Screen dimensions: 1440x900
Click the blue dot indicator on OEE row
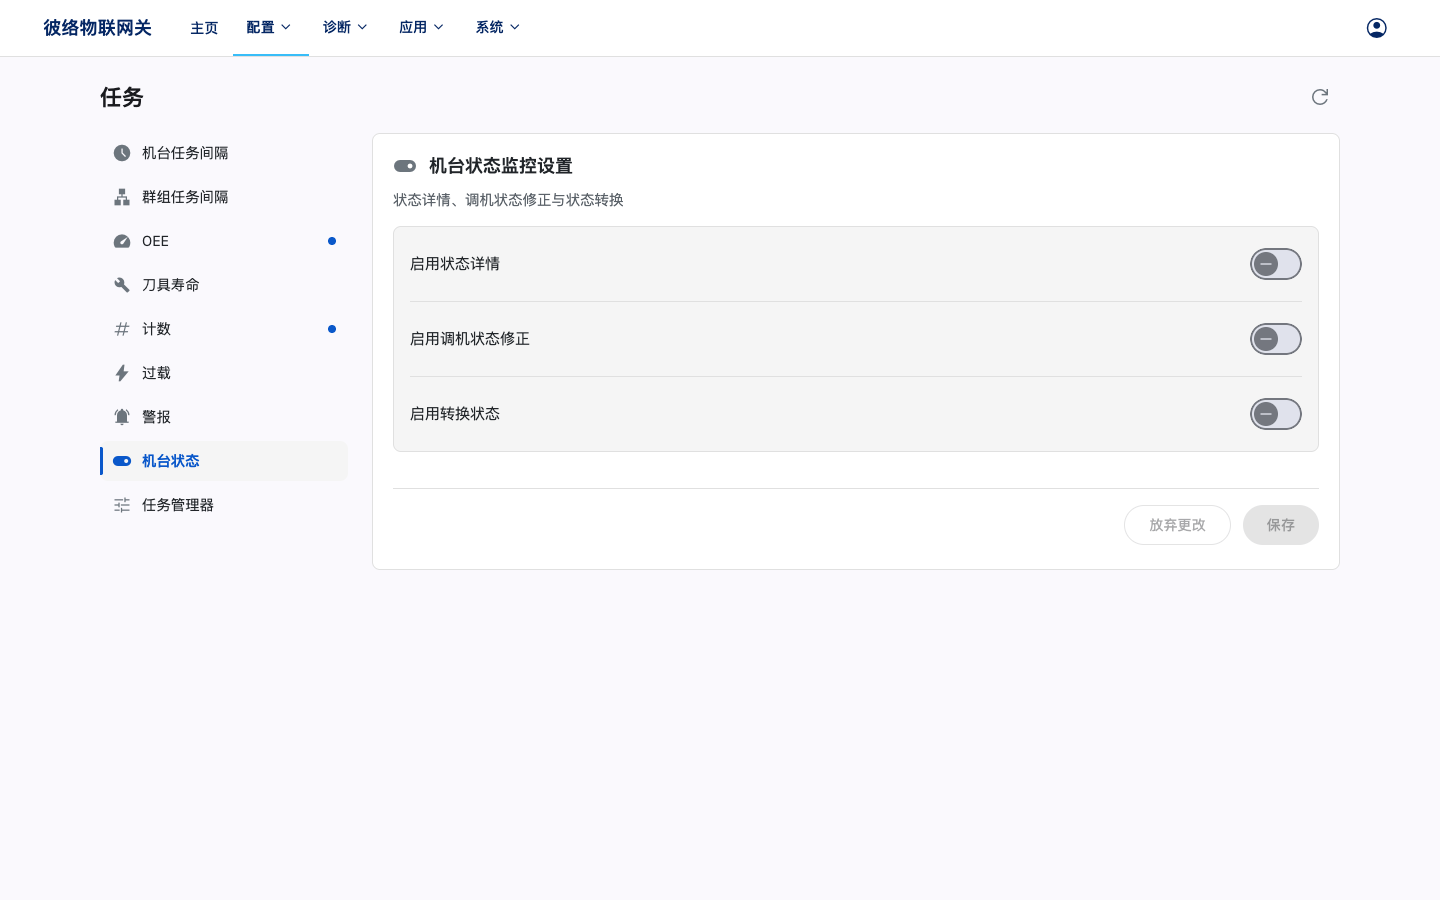point(332,241)
